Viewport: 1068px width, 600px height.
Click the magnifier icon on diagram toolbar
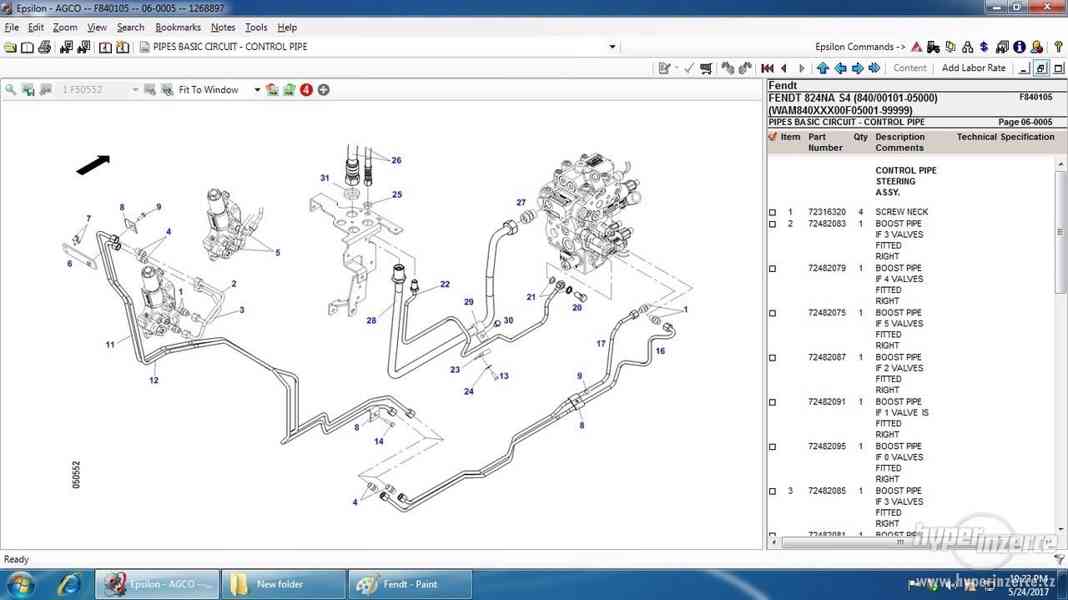coord(10,90)
